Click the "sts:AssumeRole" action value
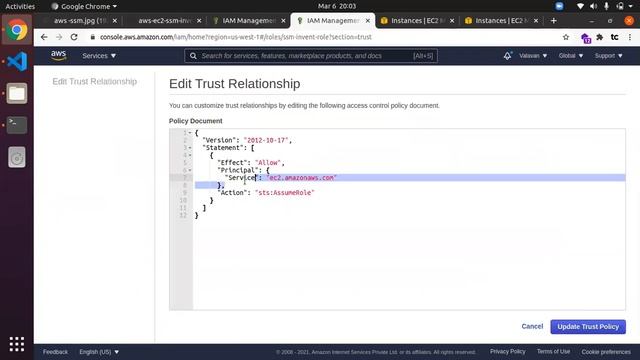Image resolution: width=640 pixels, height=360 pixels. tap(284, 193)
